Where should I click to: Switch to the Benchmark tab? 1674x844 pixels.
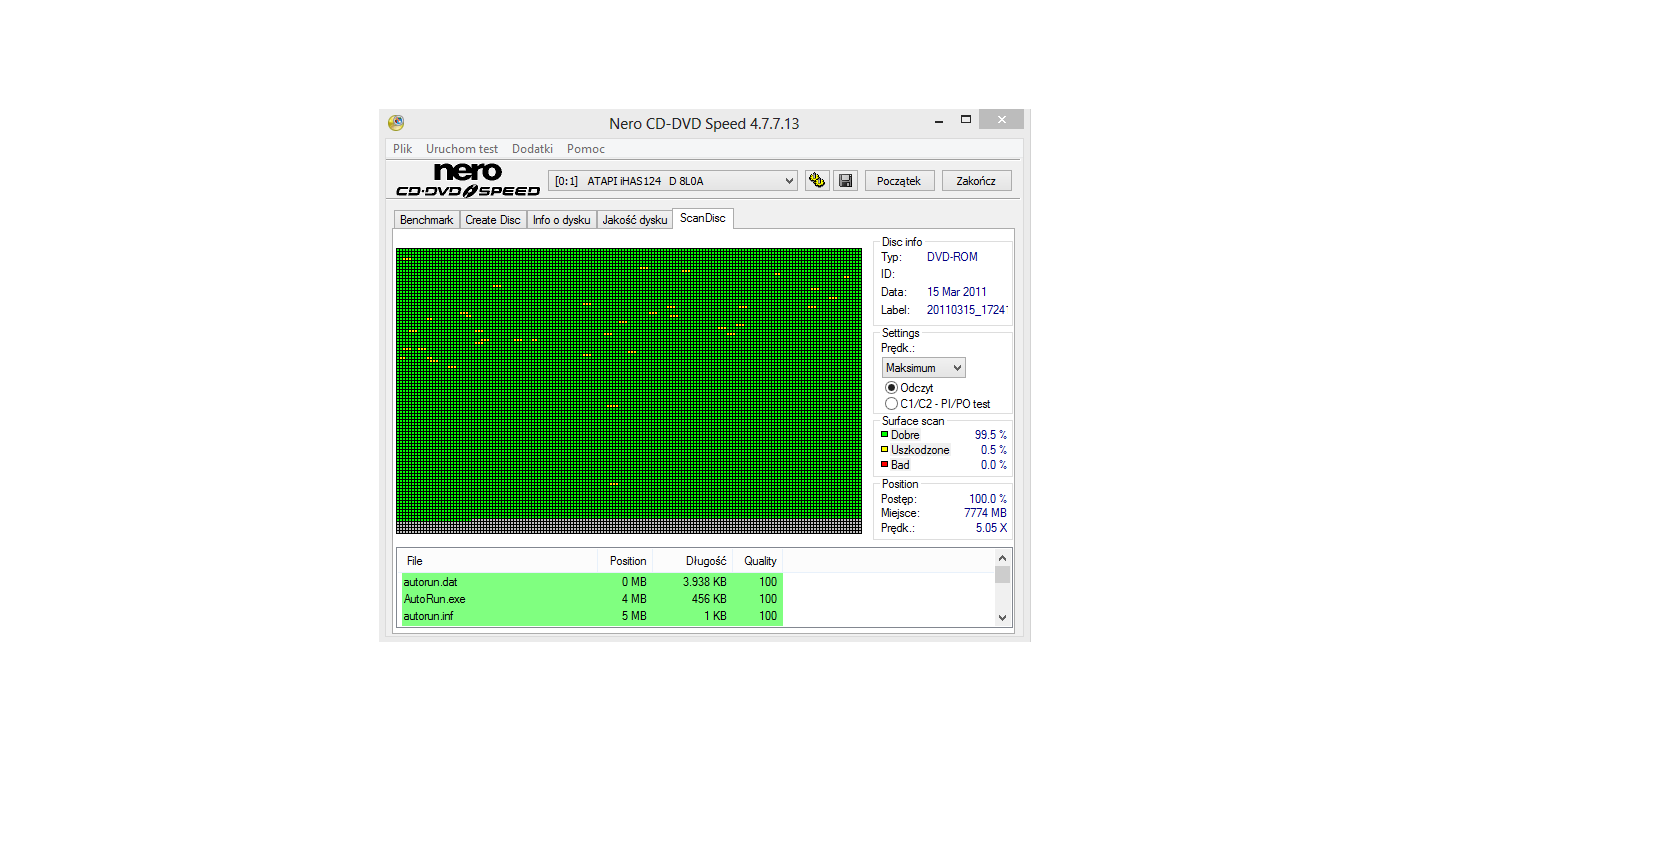click(x=427, y=220)
